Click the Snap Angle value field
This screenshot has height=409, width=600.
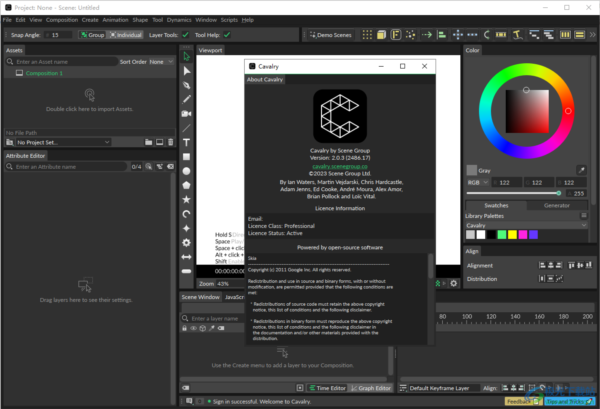pos(59,35)
